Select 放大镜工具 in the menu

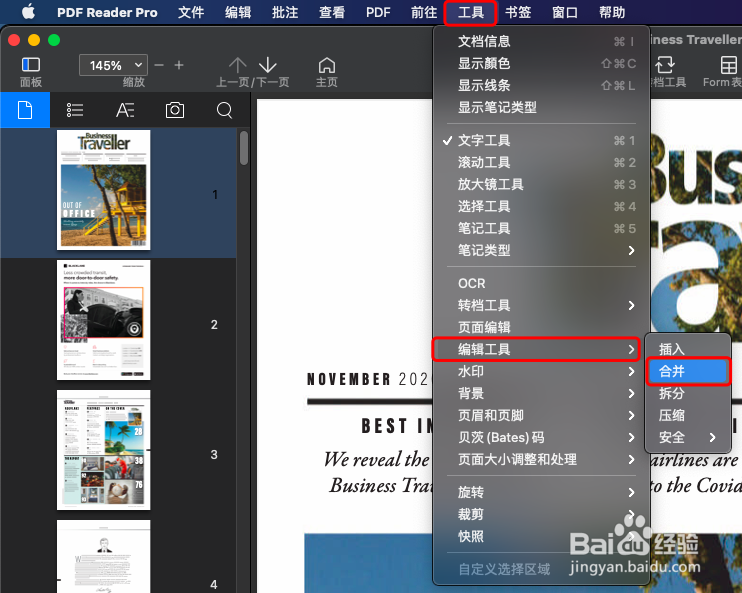[x=541, y=184]
